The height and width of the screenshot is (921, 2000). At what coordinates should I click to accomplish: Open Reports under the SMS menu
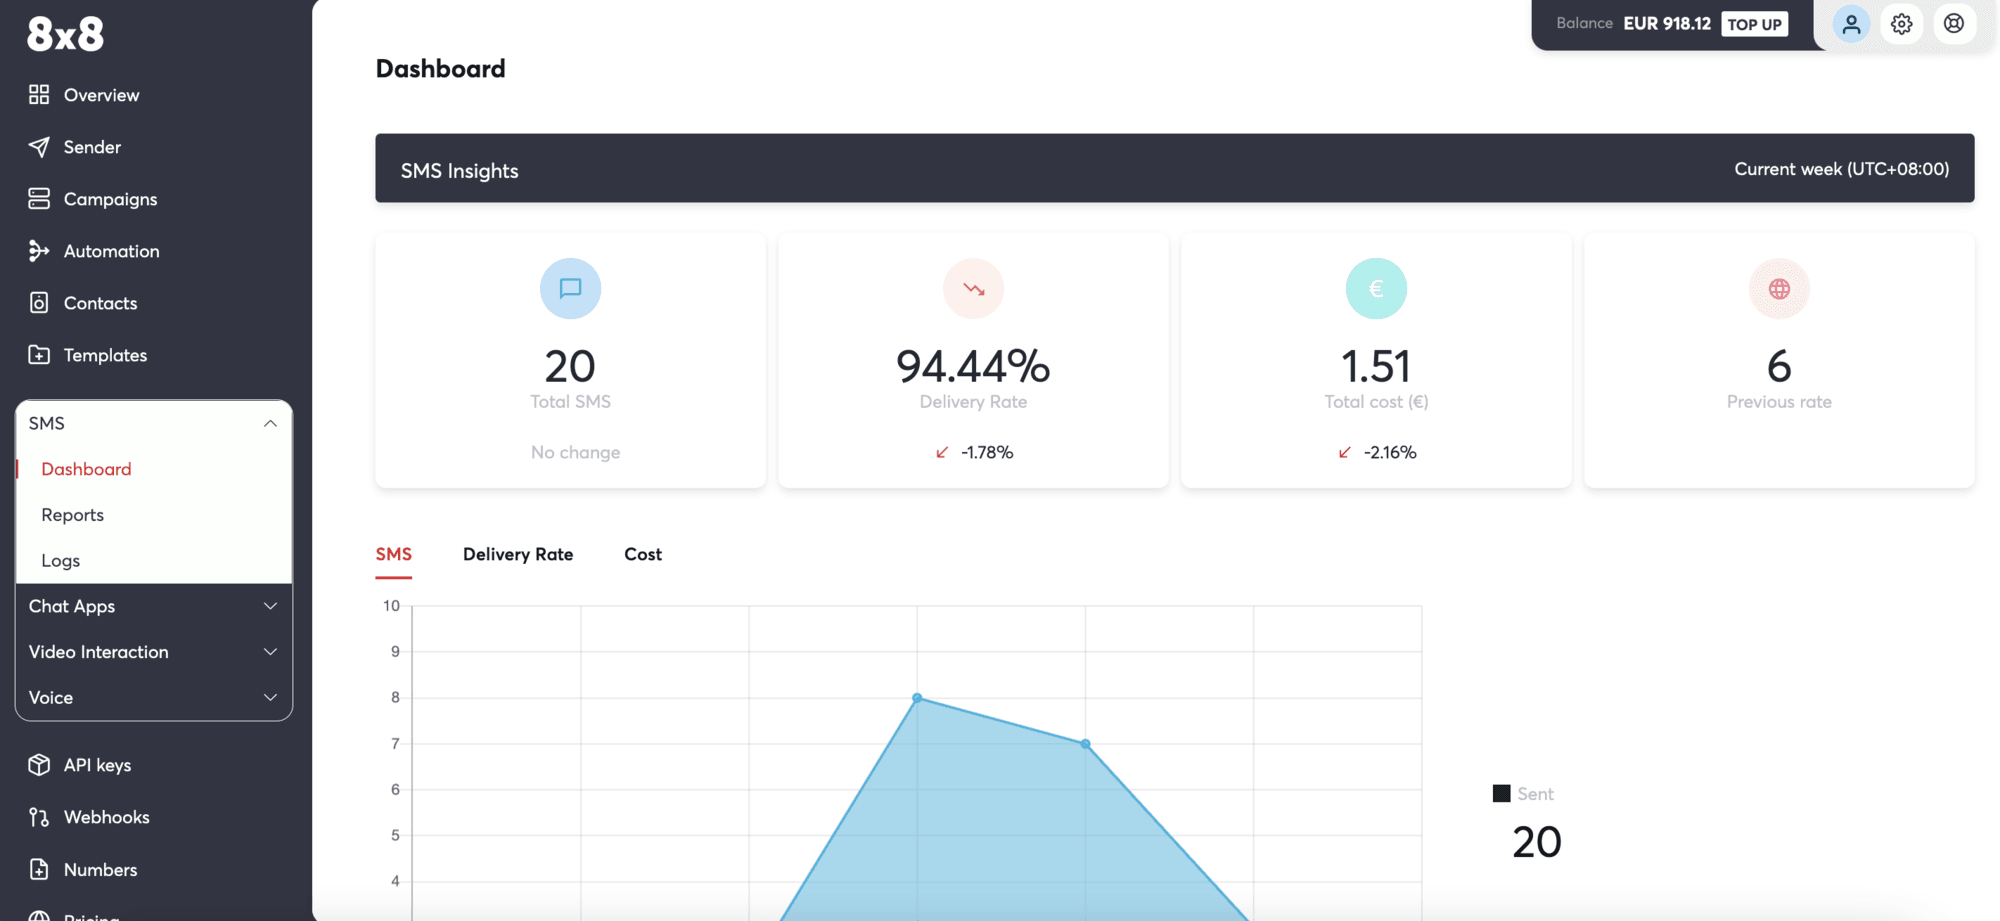coord(72,515)
